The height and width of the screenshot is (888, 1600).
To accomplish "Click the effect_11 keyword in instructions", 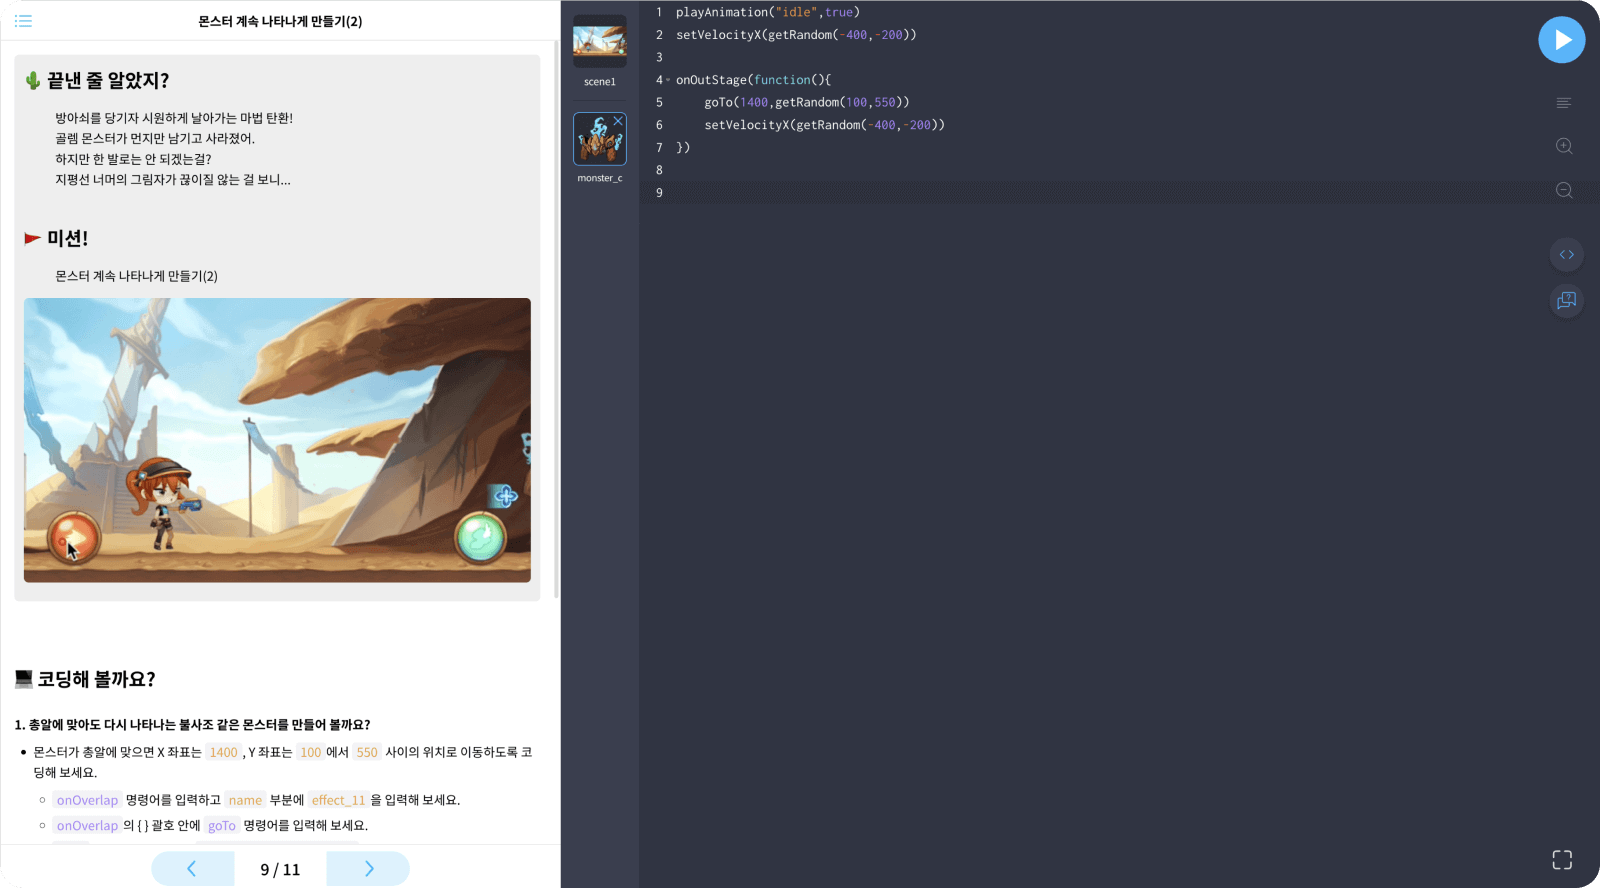I will pyautogui.click(x=338, y=800).
